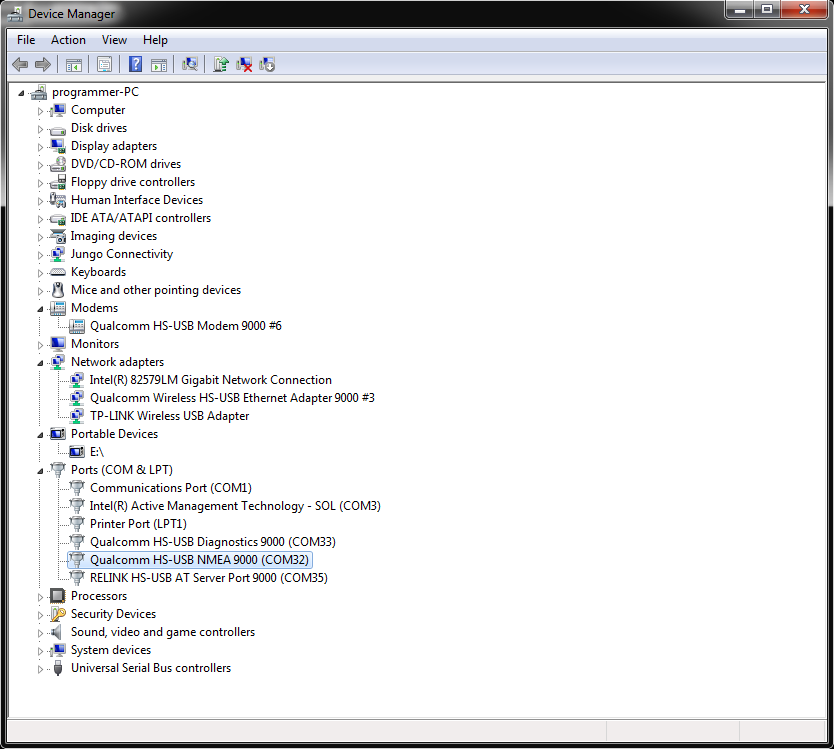Screen dimensions: 834x749
Task: Click the Back arrow toolbar icon
Action: click(20, 65)
